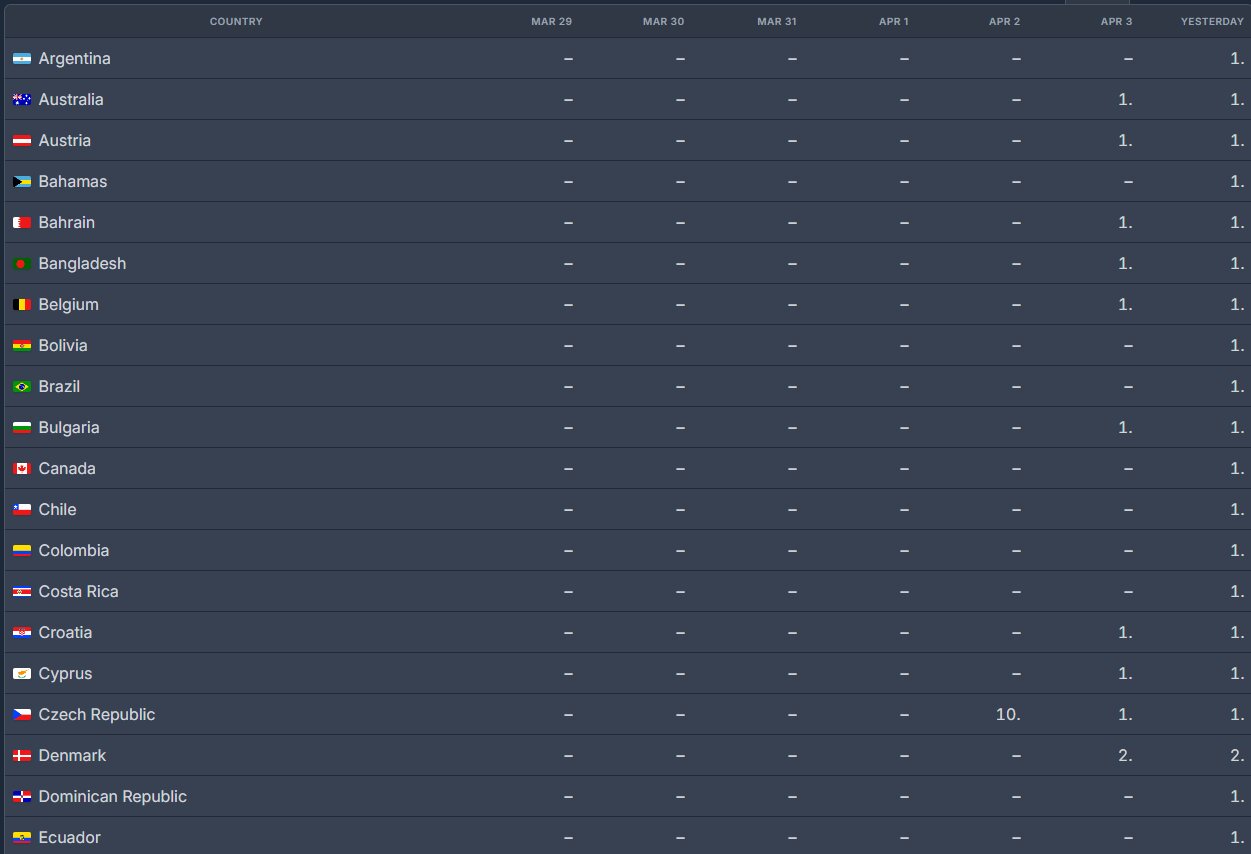Screen dimensions: 1251x854
Task: Select the Mar 29 column header
Action: point(551,22)
